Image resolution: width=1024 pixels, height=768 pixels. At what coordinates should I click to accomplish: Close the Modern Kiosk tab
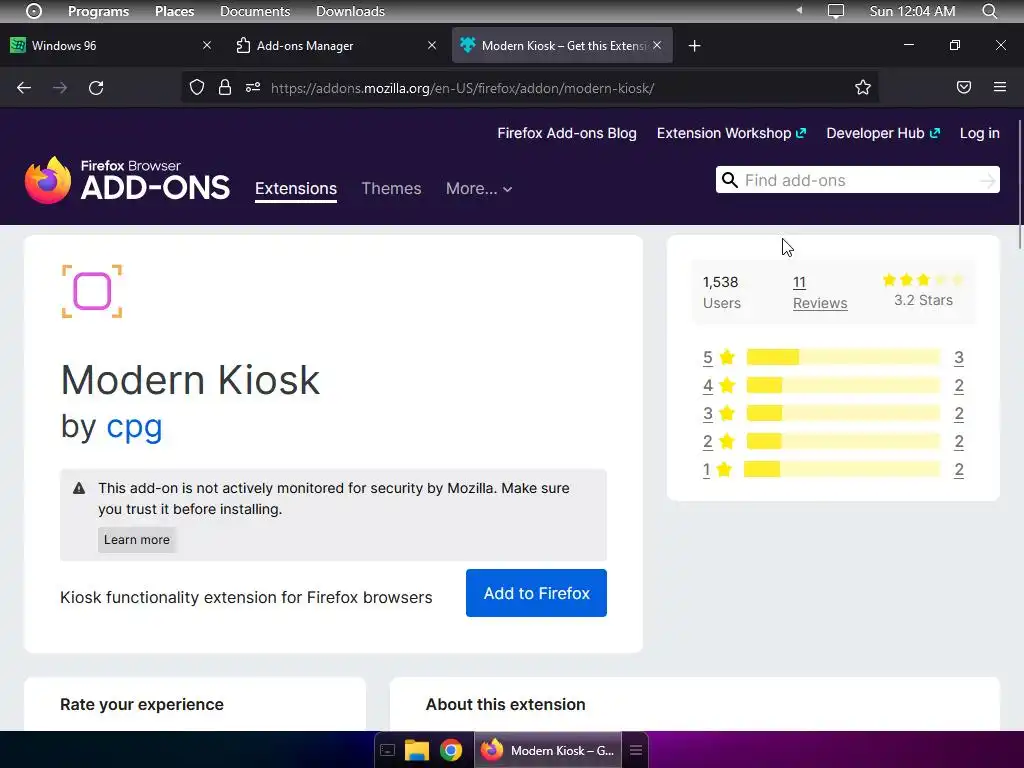(x=657, y=45)
